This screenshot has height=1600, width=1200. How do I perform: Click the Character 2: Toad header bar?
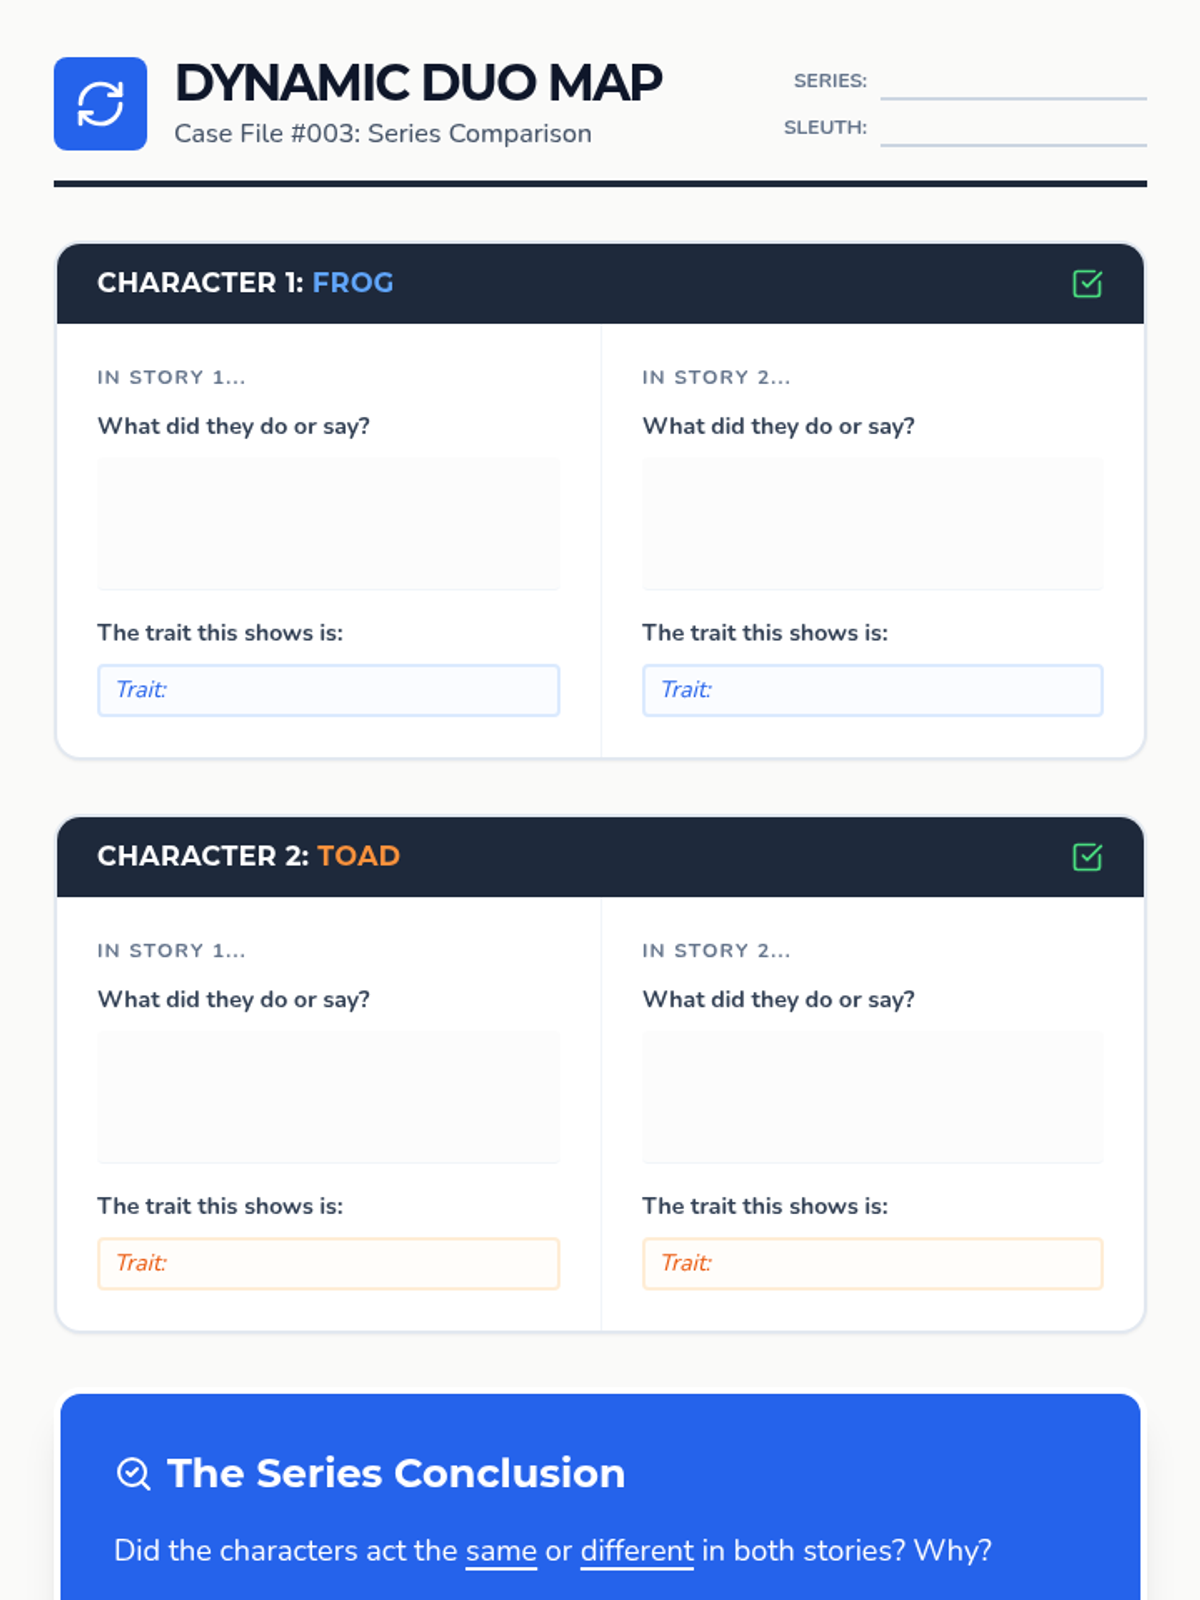pyautogui.click(x=600, y=857)
